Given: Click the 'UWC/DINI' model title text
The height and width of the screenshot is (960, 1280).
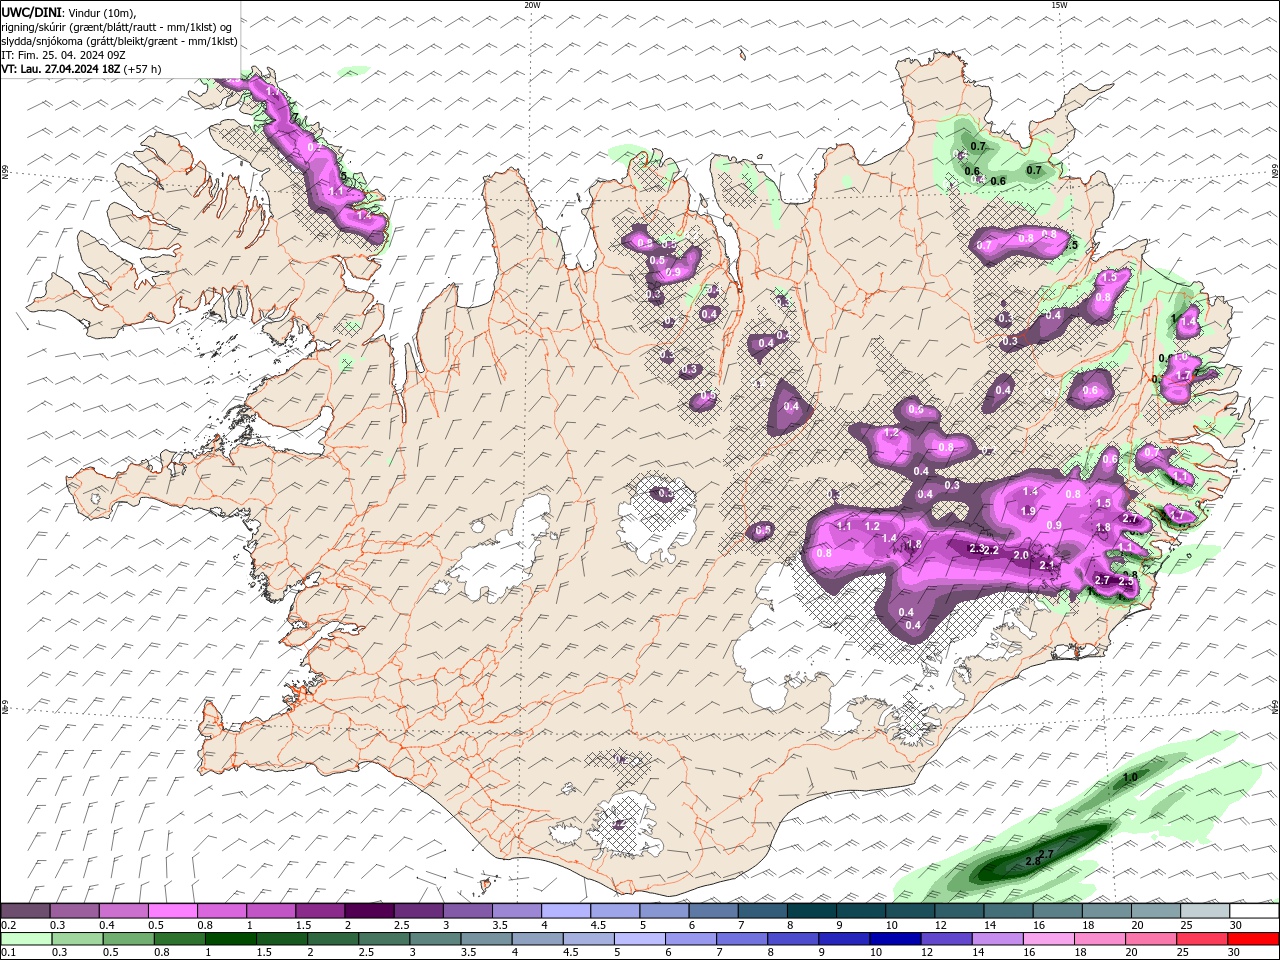Looking at the screenshot, I should (x=30, y=11).
